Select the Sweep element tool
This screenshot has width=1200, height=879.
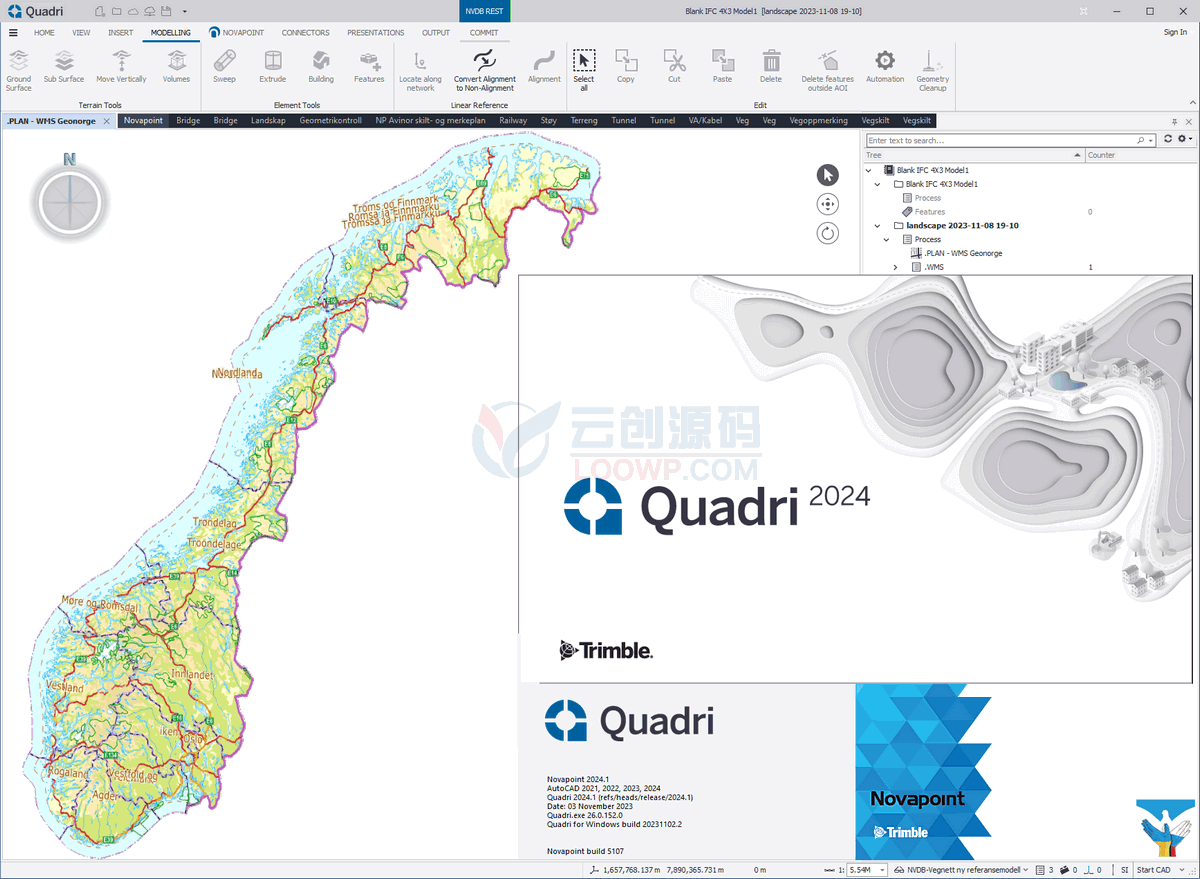pos(224,66)
